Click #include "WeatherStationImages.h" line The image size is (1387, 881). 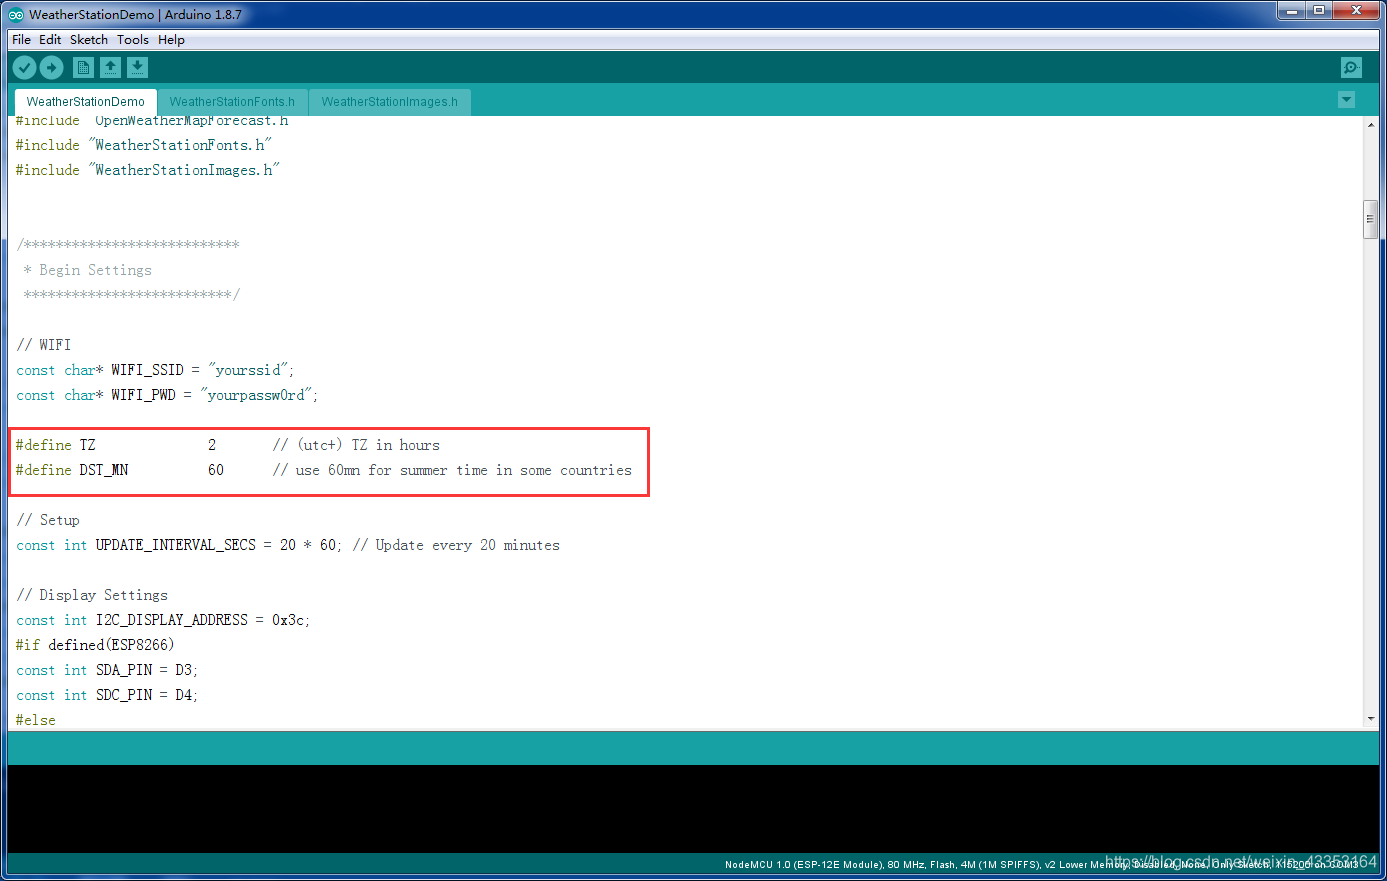147,170
